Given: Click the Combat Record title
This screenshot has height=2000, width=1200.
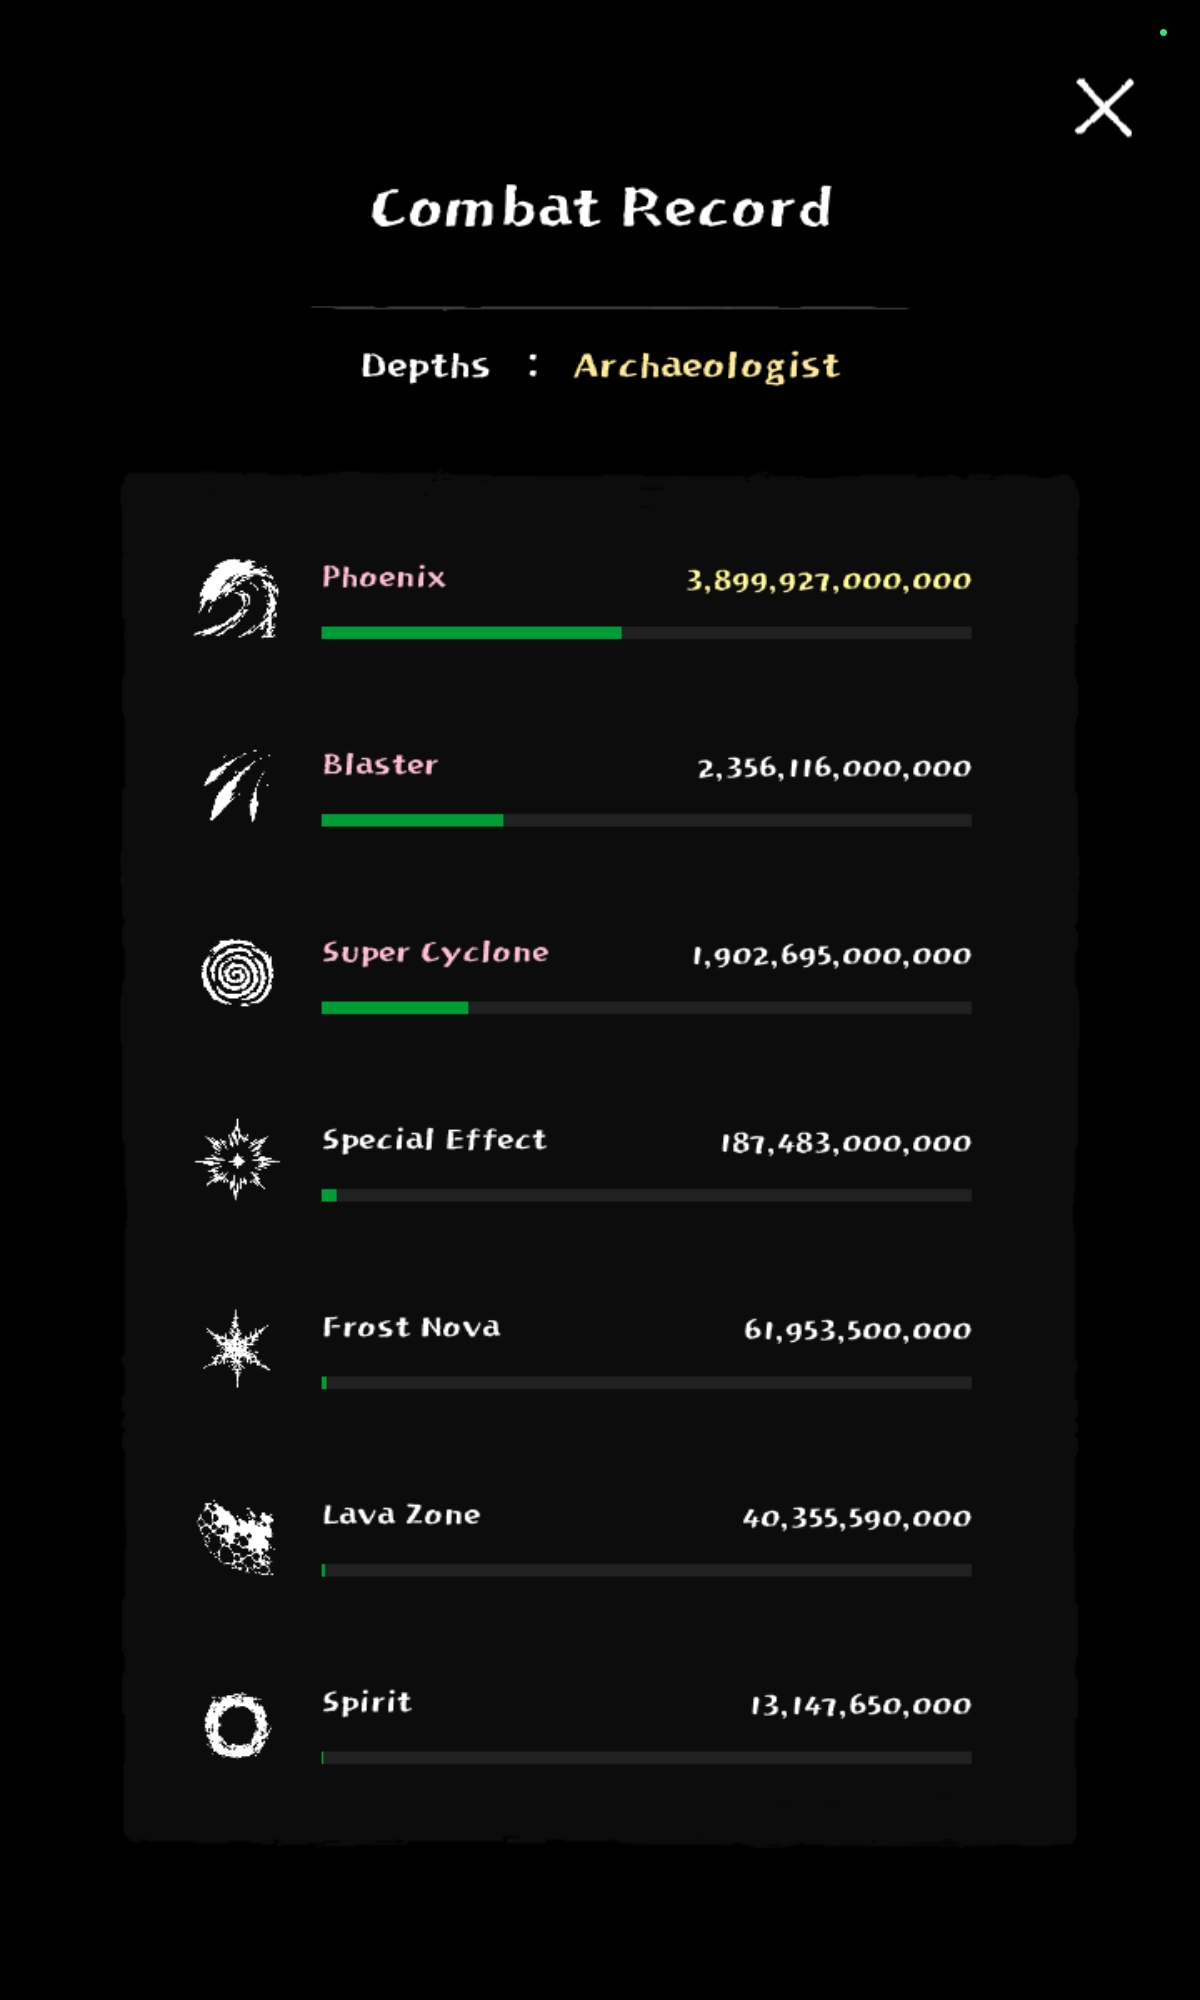Looking at the screenshot, I should [601, 208].
